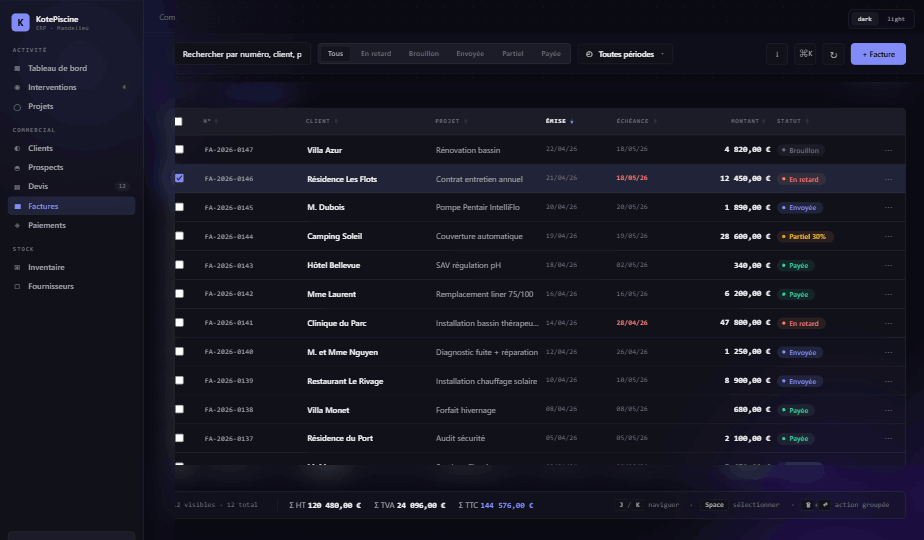924x540 pixels.
Task: Click the Projets circle icon
Action: [x=17, y=107]
